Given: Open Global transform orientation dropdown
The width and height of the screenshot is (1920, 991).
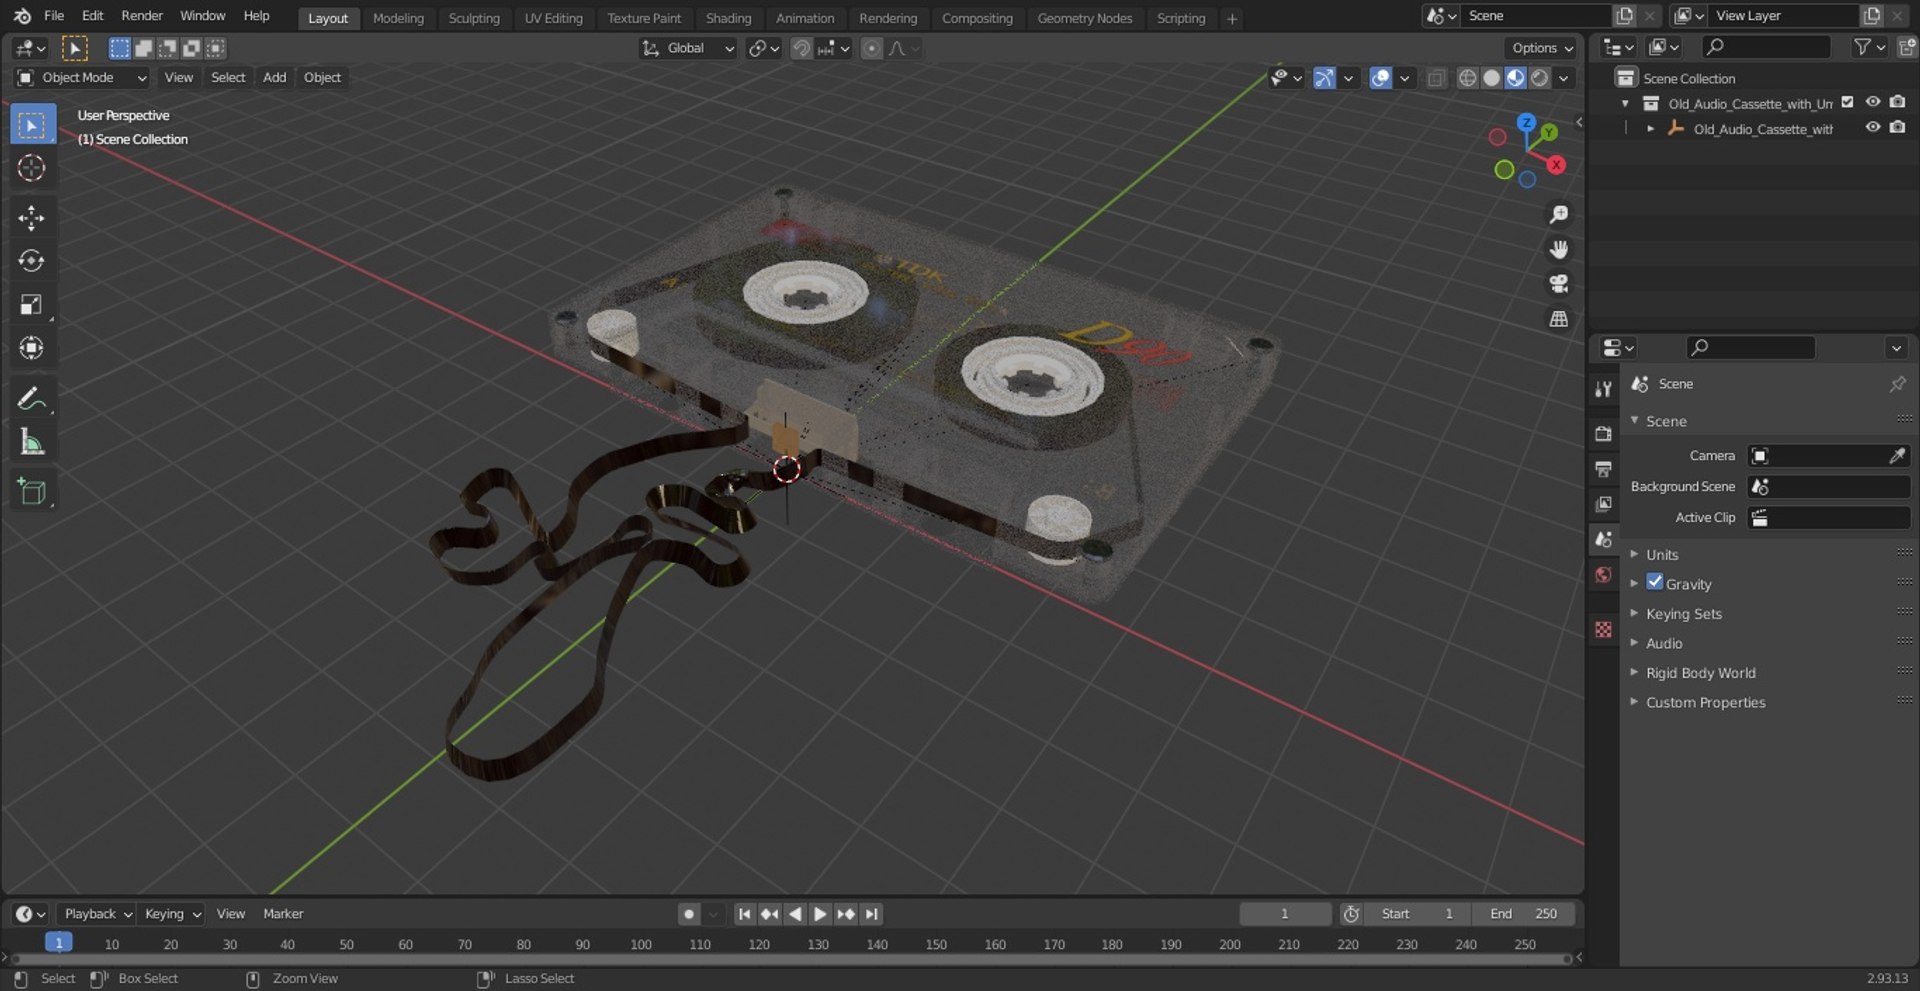Looking at the screenshot, I should [x=688, y=48].
